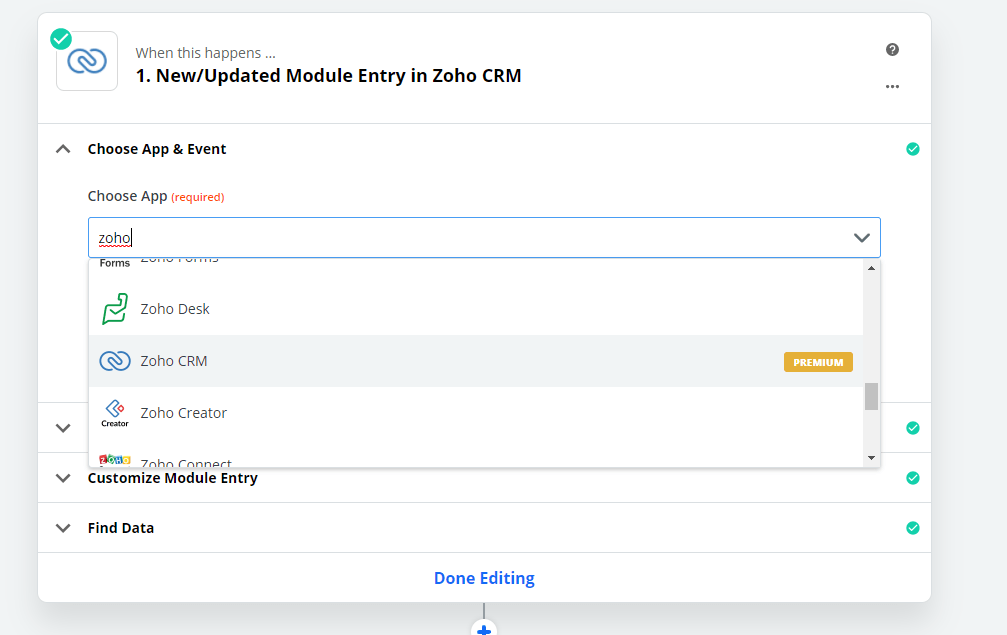This screenshot has width=1007, height=635.
Task: Click the "When this happens ..." label
Action: tap(206, 53)
